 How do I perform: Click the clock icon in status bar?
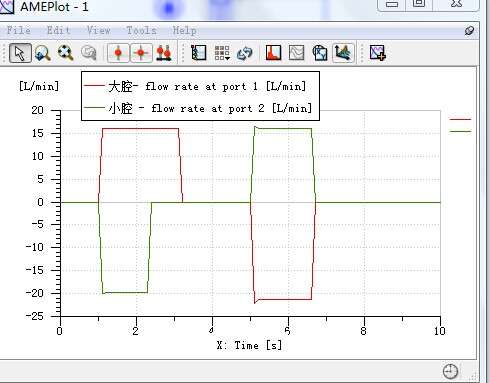(451, 371)
